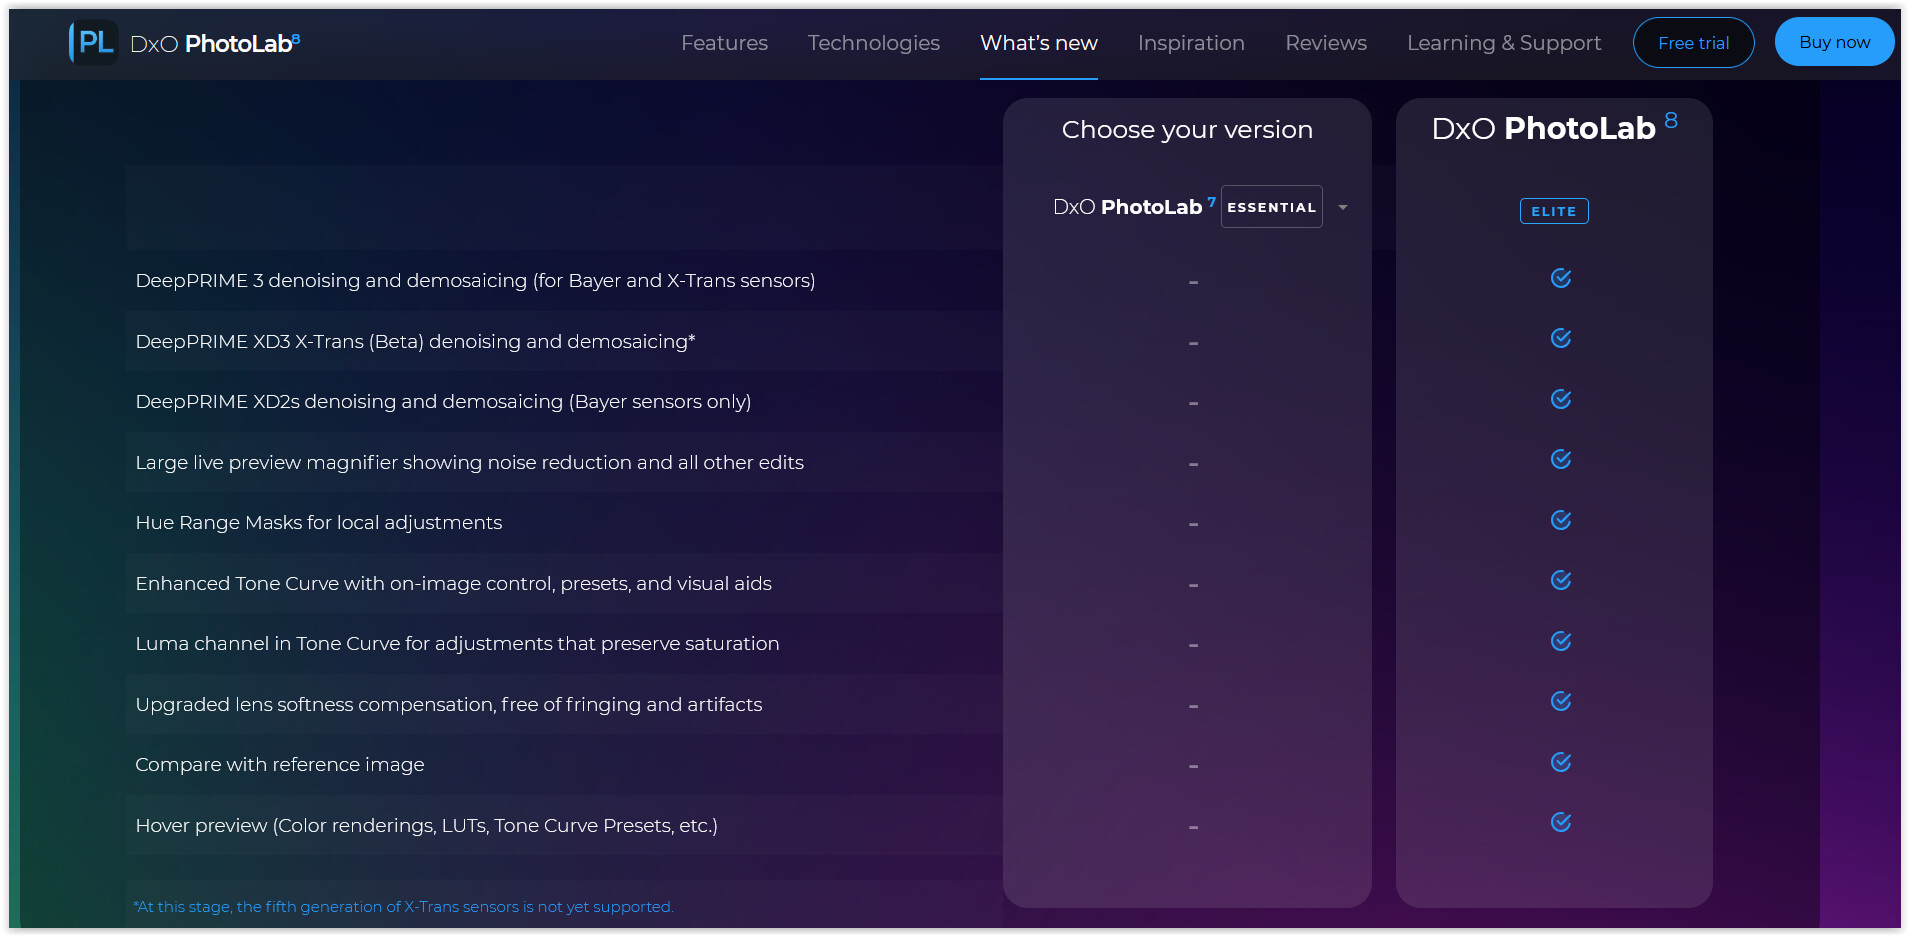This screenshot has width=1909, height=936.
Task: Click DeepPRIME XD2s denoising feature text
Action: (443, 402)
